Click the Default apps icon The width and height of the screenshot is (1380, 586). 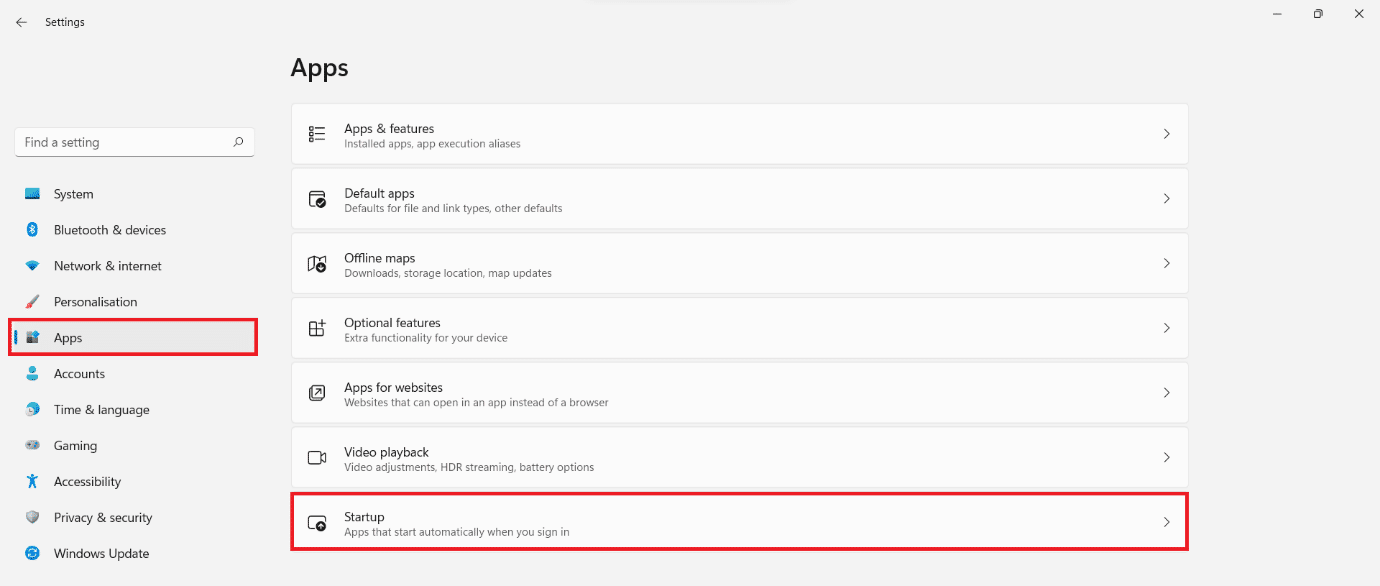click(x=317, y=198)
